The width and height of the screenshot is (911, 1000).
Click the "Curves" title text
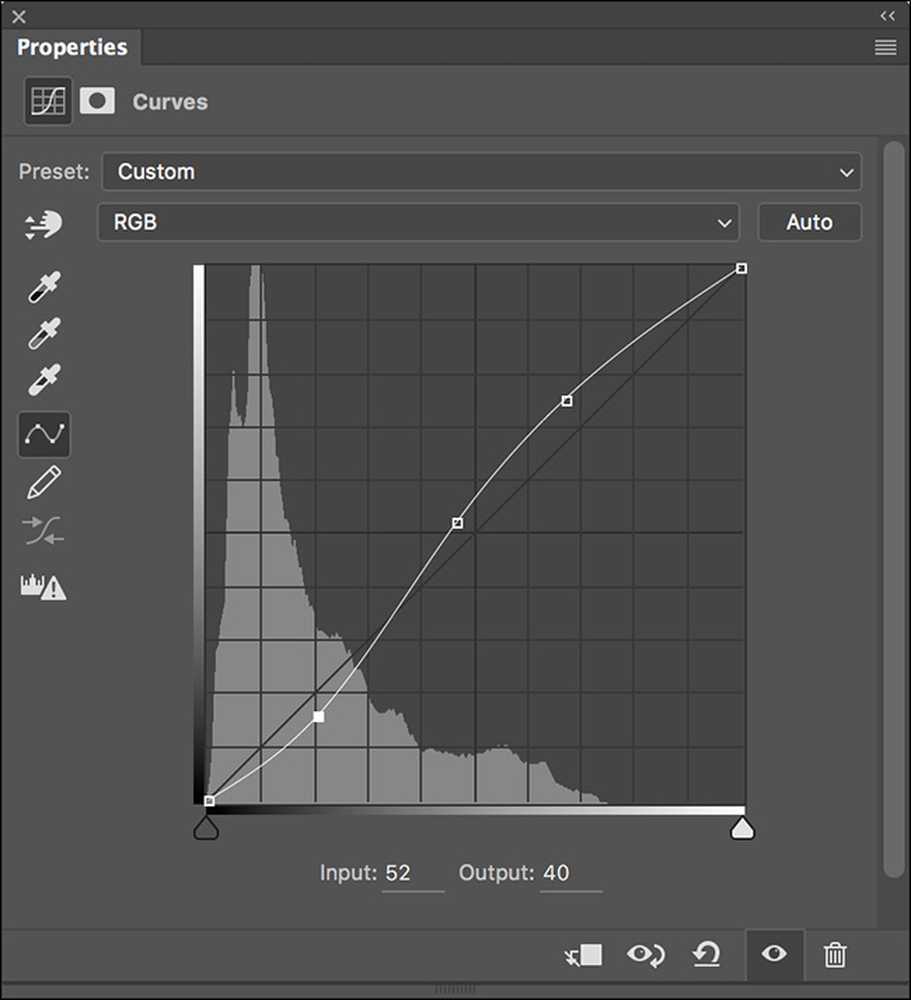170,102
